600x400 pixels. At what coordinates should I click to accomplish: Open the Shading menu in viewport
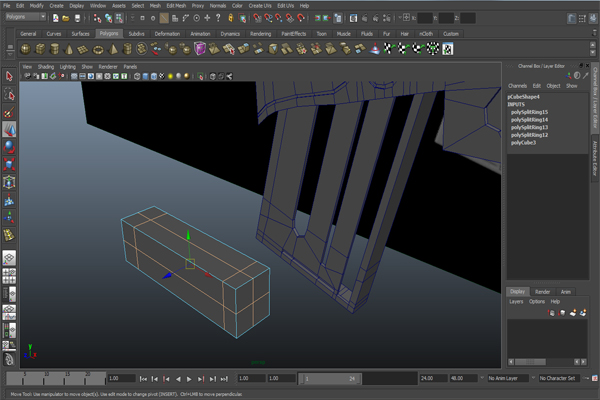click(x=46, y=67)
